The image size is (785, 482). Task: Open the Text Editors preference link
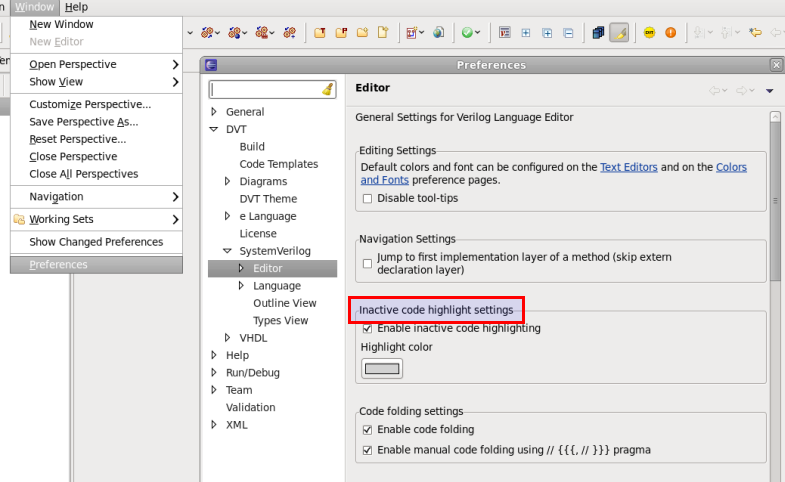(x=627, y=167)
